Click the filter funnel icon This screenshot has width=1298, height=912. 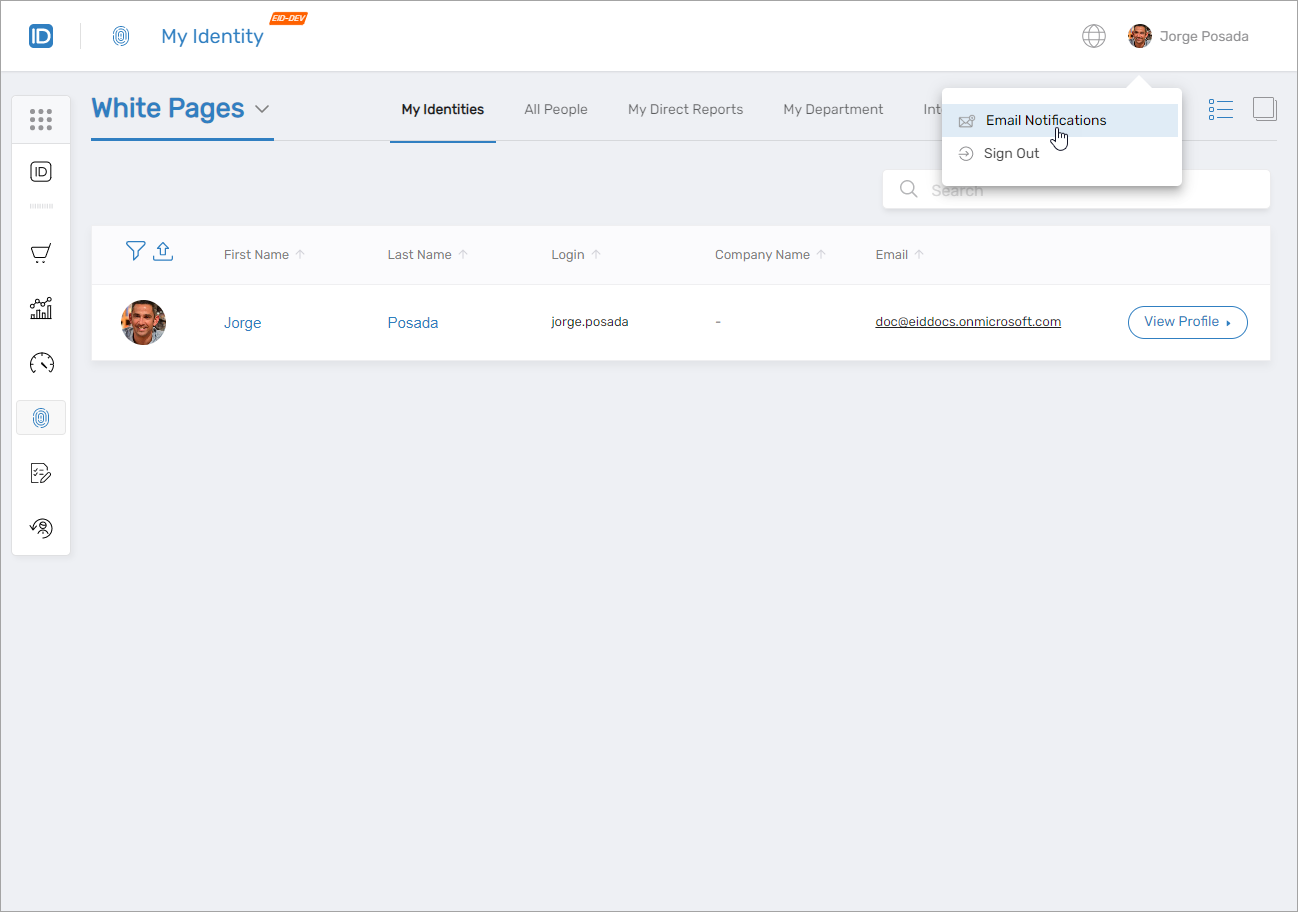[x=136, y=251]
